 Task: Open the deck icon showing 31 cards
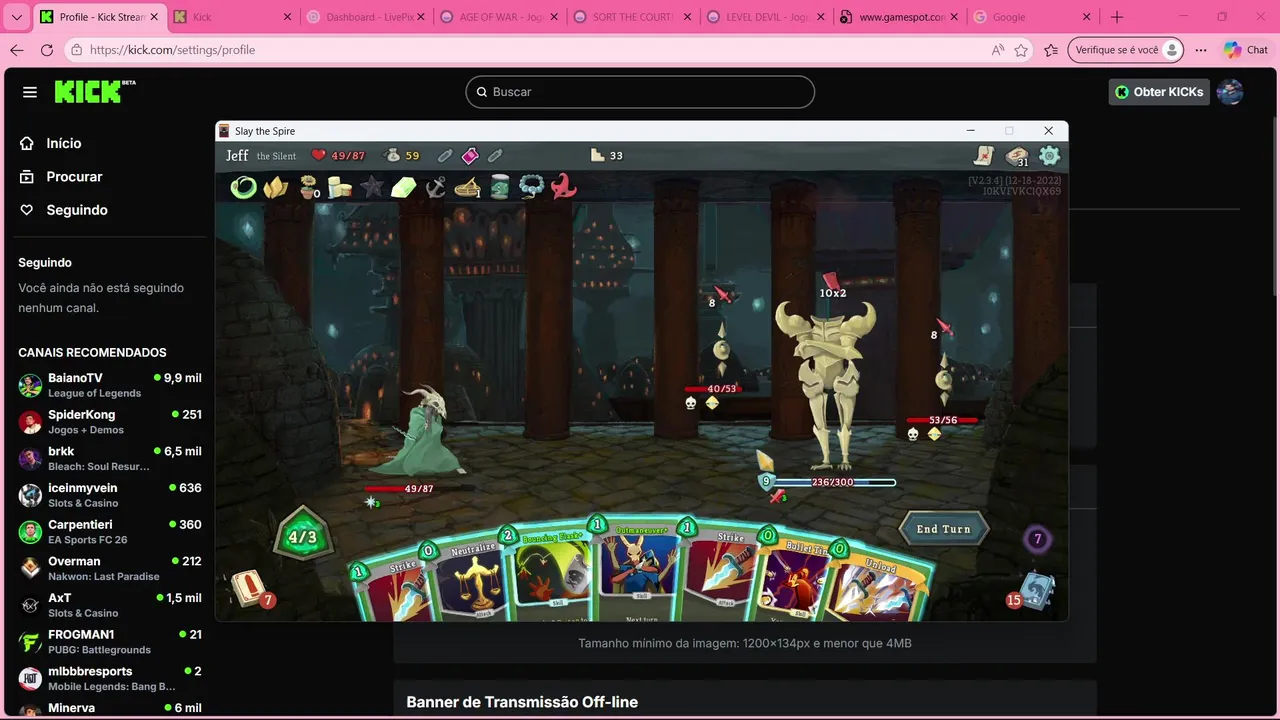click(1017, 156)
